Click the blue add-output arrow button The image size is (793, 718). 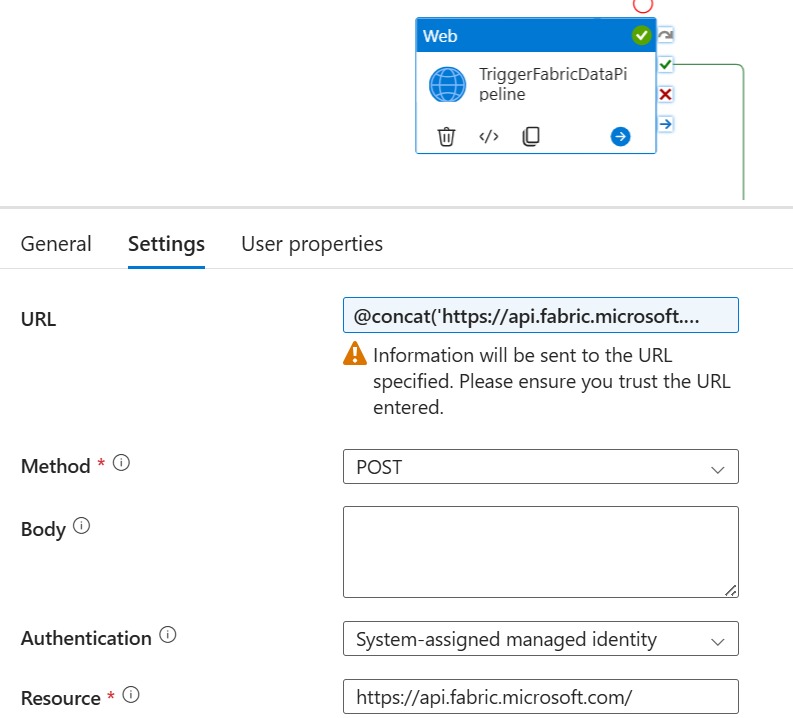[x=620, y=137]
